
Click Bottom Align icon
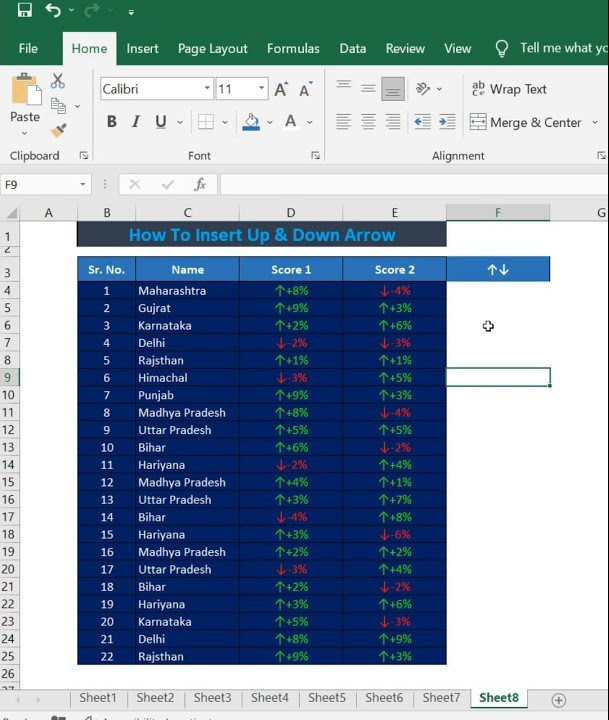coord(393,89)
